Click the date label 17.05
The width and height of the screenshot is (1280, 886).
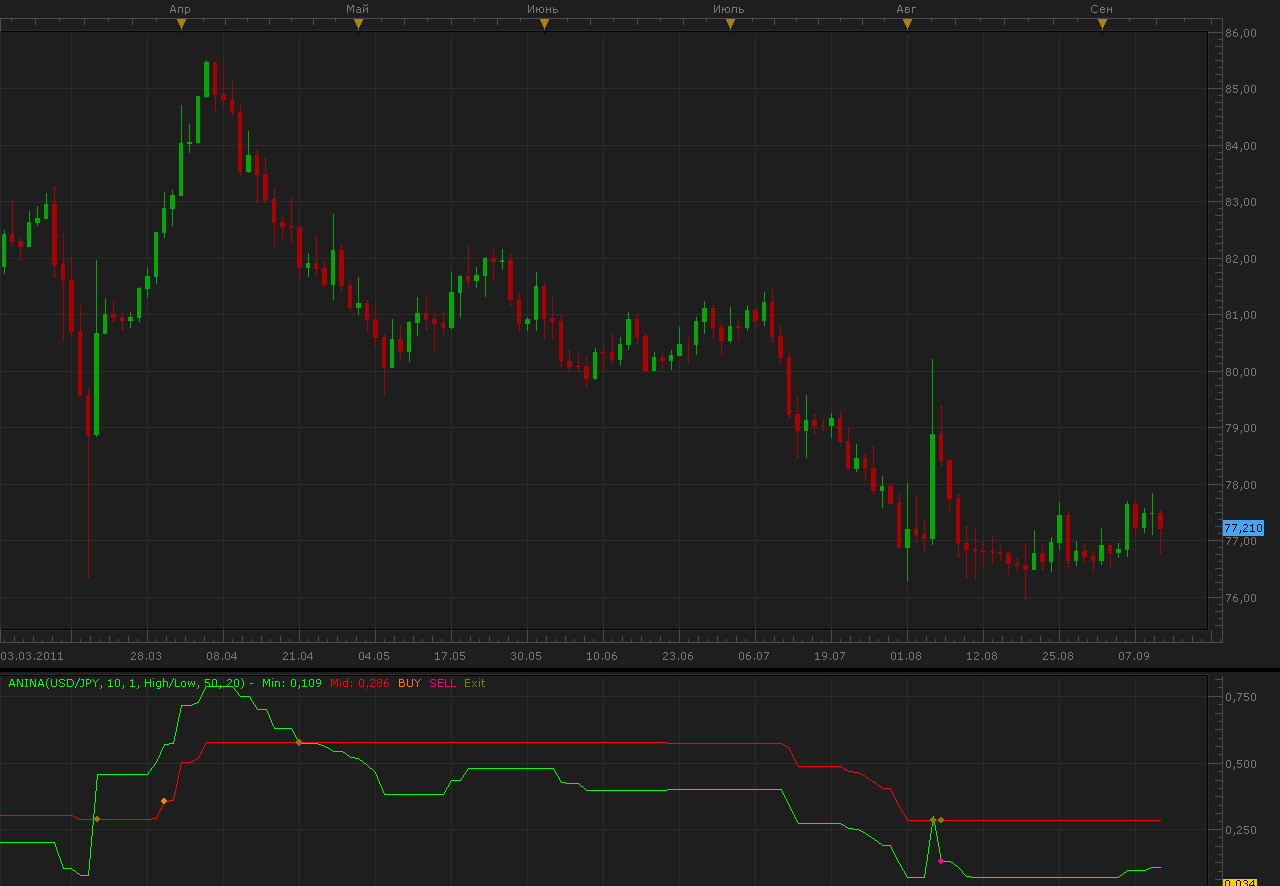click(450, 656)
